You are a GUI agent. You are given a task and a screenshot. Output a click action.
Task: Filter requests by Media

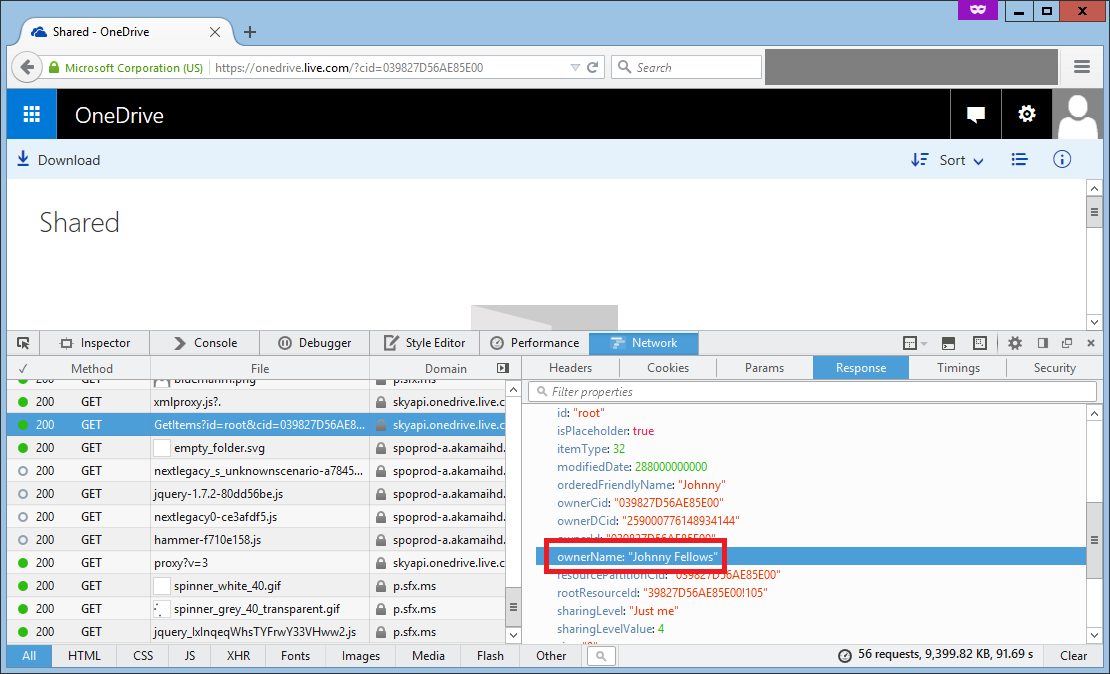pos(428,656)
